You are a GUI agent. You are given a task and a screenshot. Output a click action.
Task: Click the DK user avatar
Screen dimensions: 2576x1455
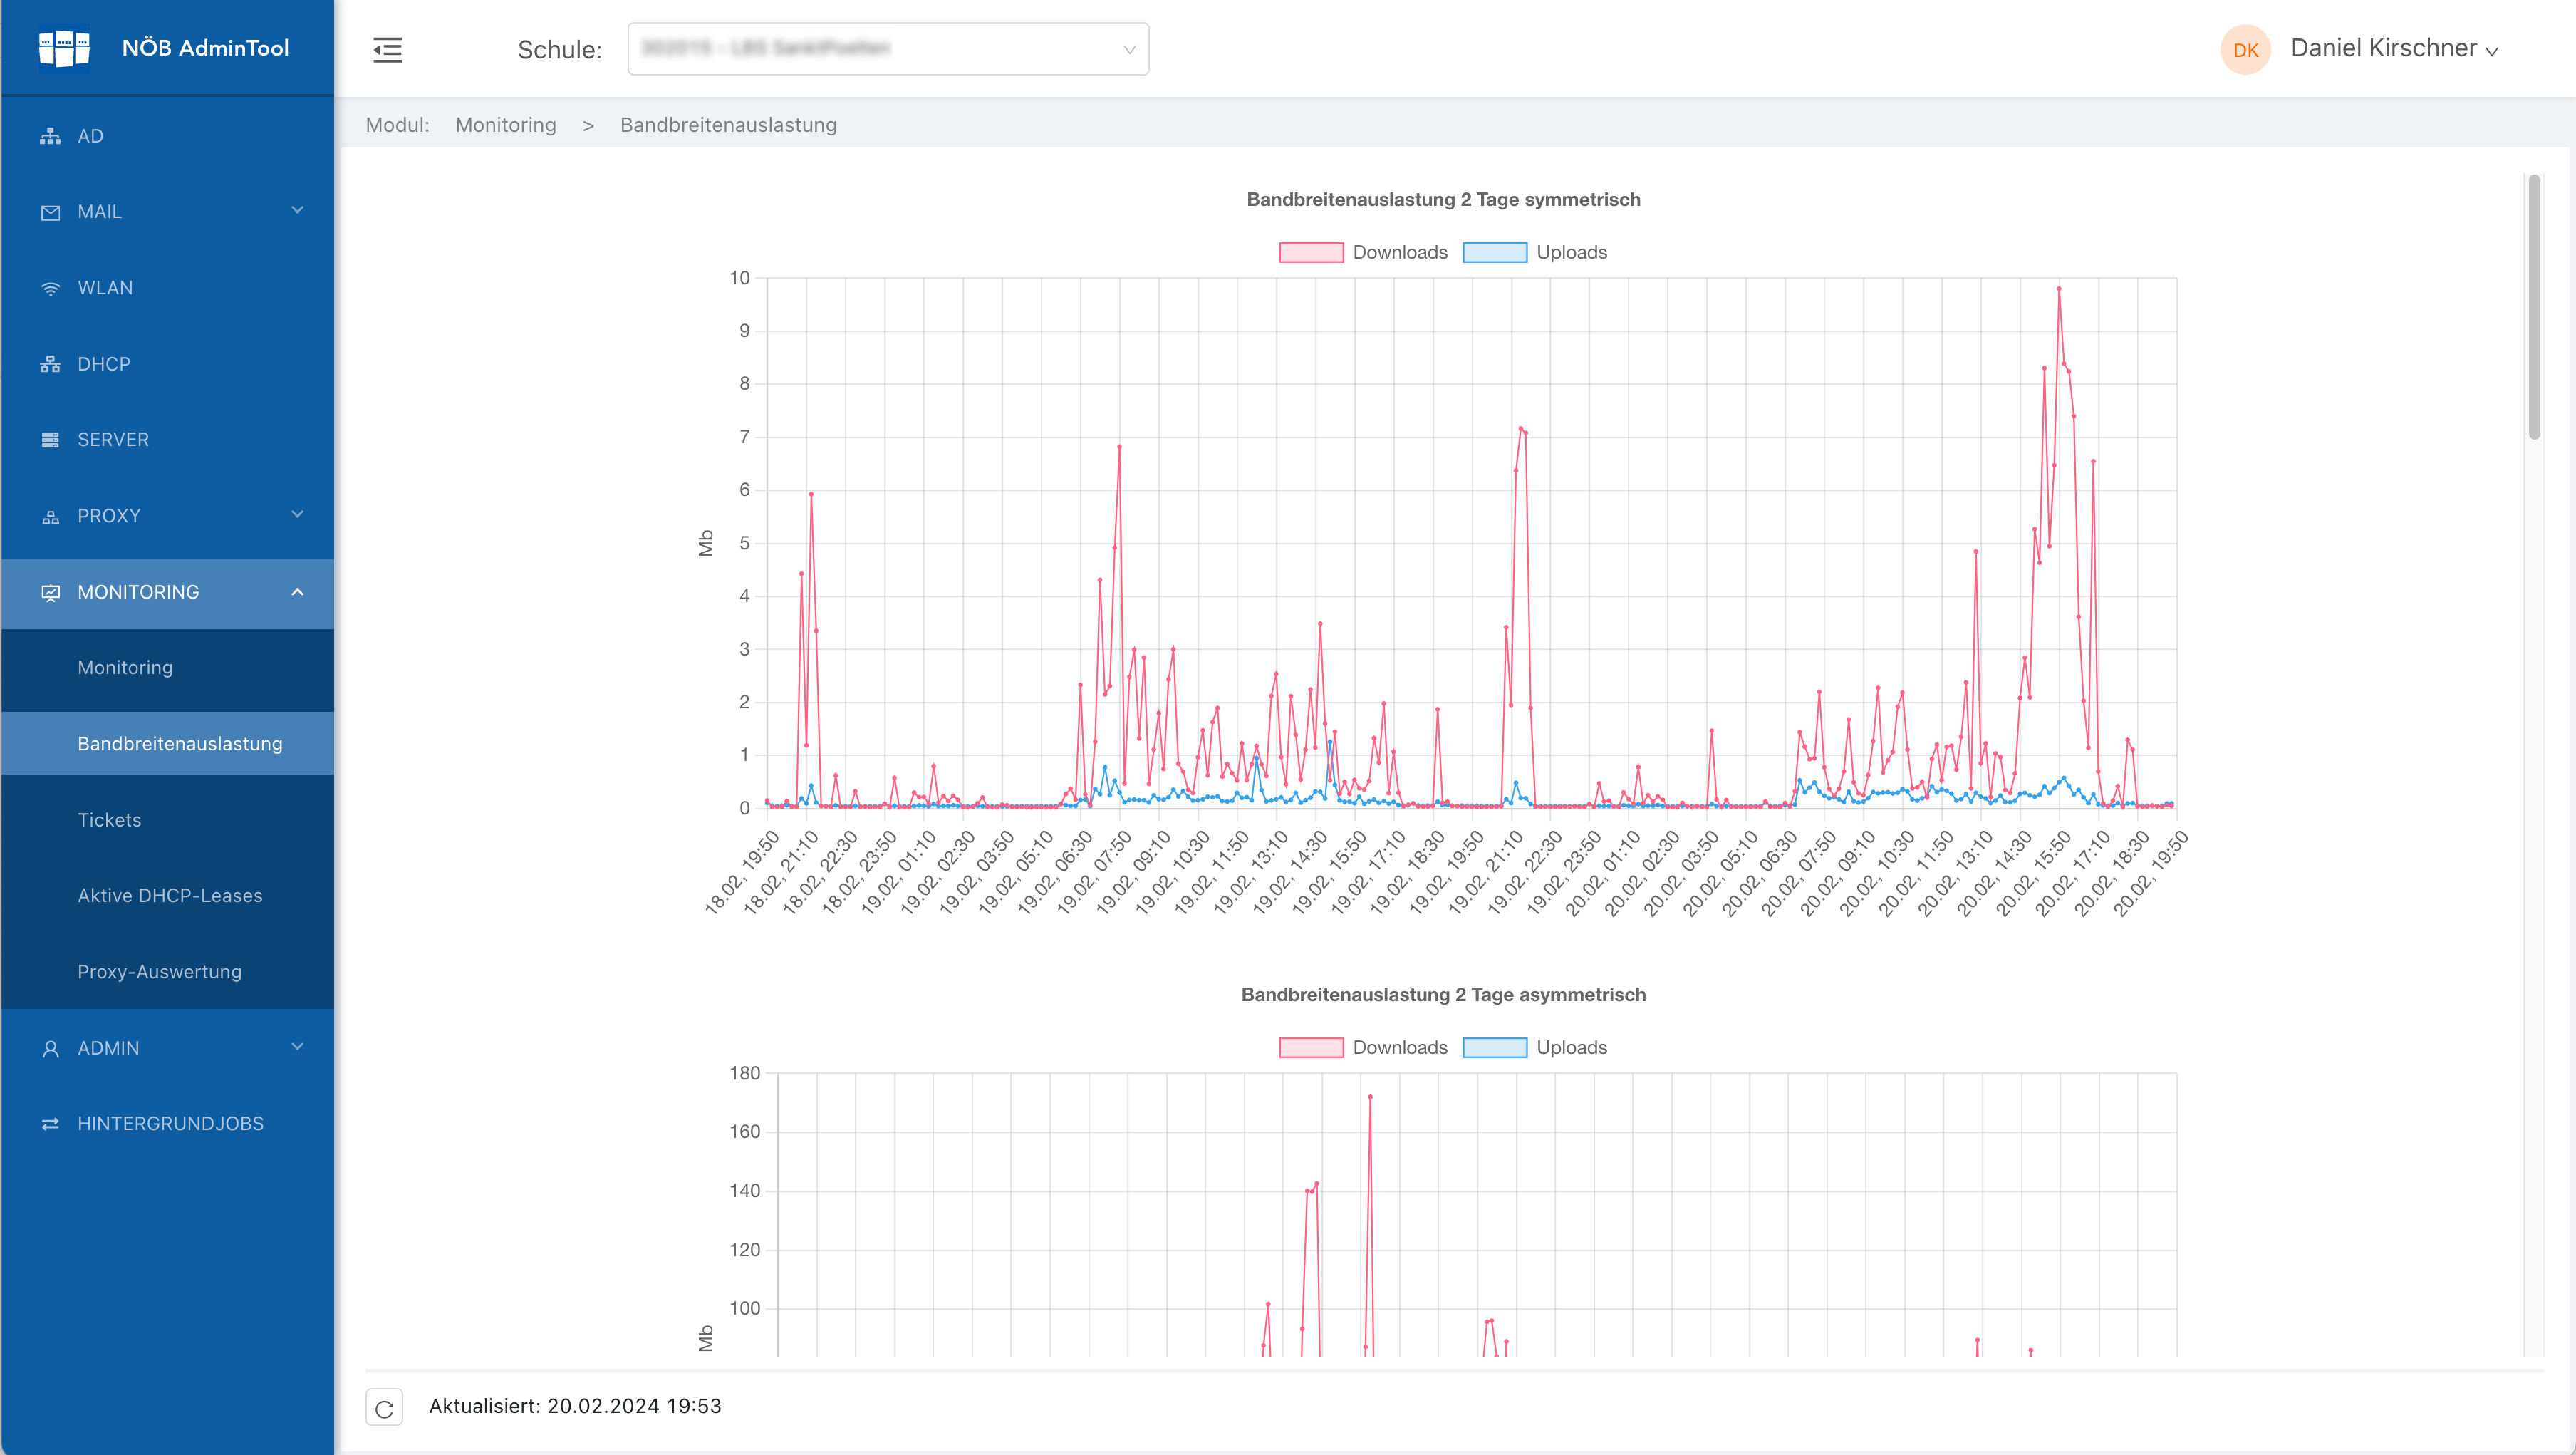click(2245, 49)
